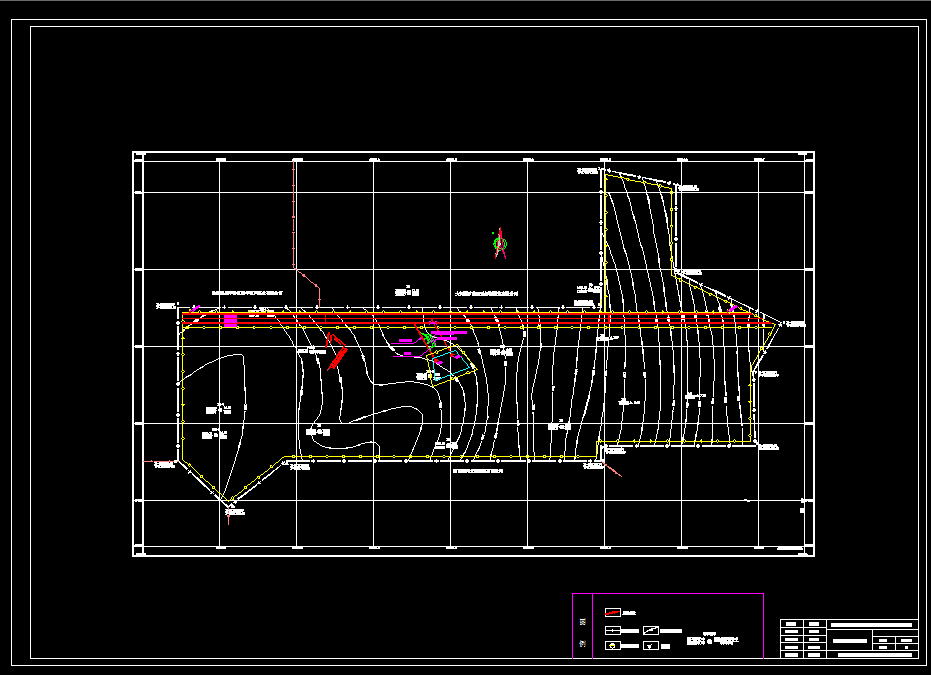Click the stepped line legend symbol

651,630
